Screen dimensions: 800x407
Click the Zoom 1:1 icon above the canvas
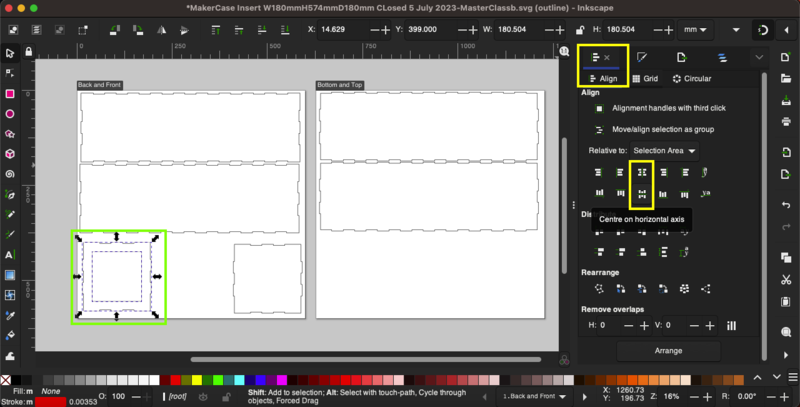[x=564, y=51]
